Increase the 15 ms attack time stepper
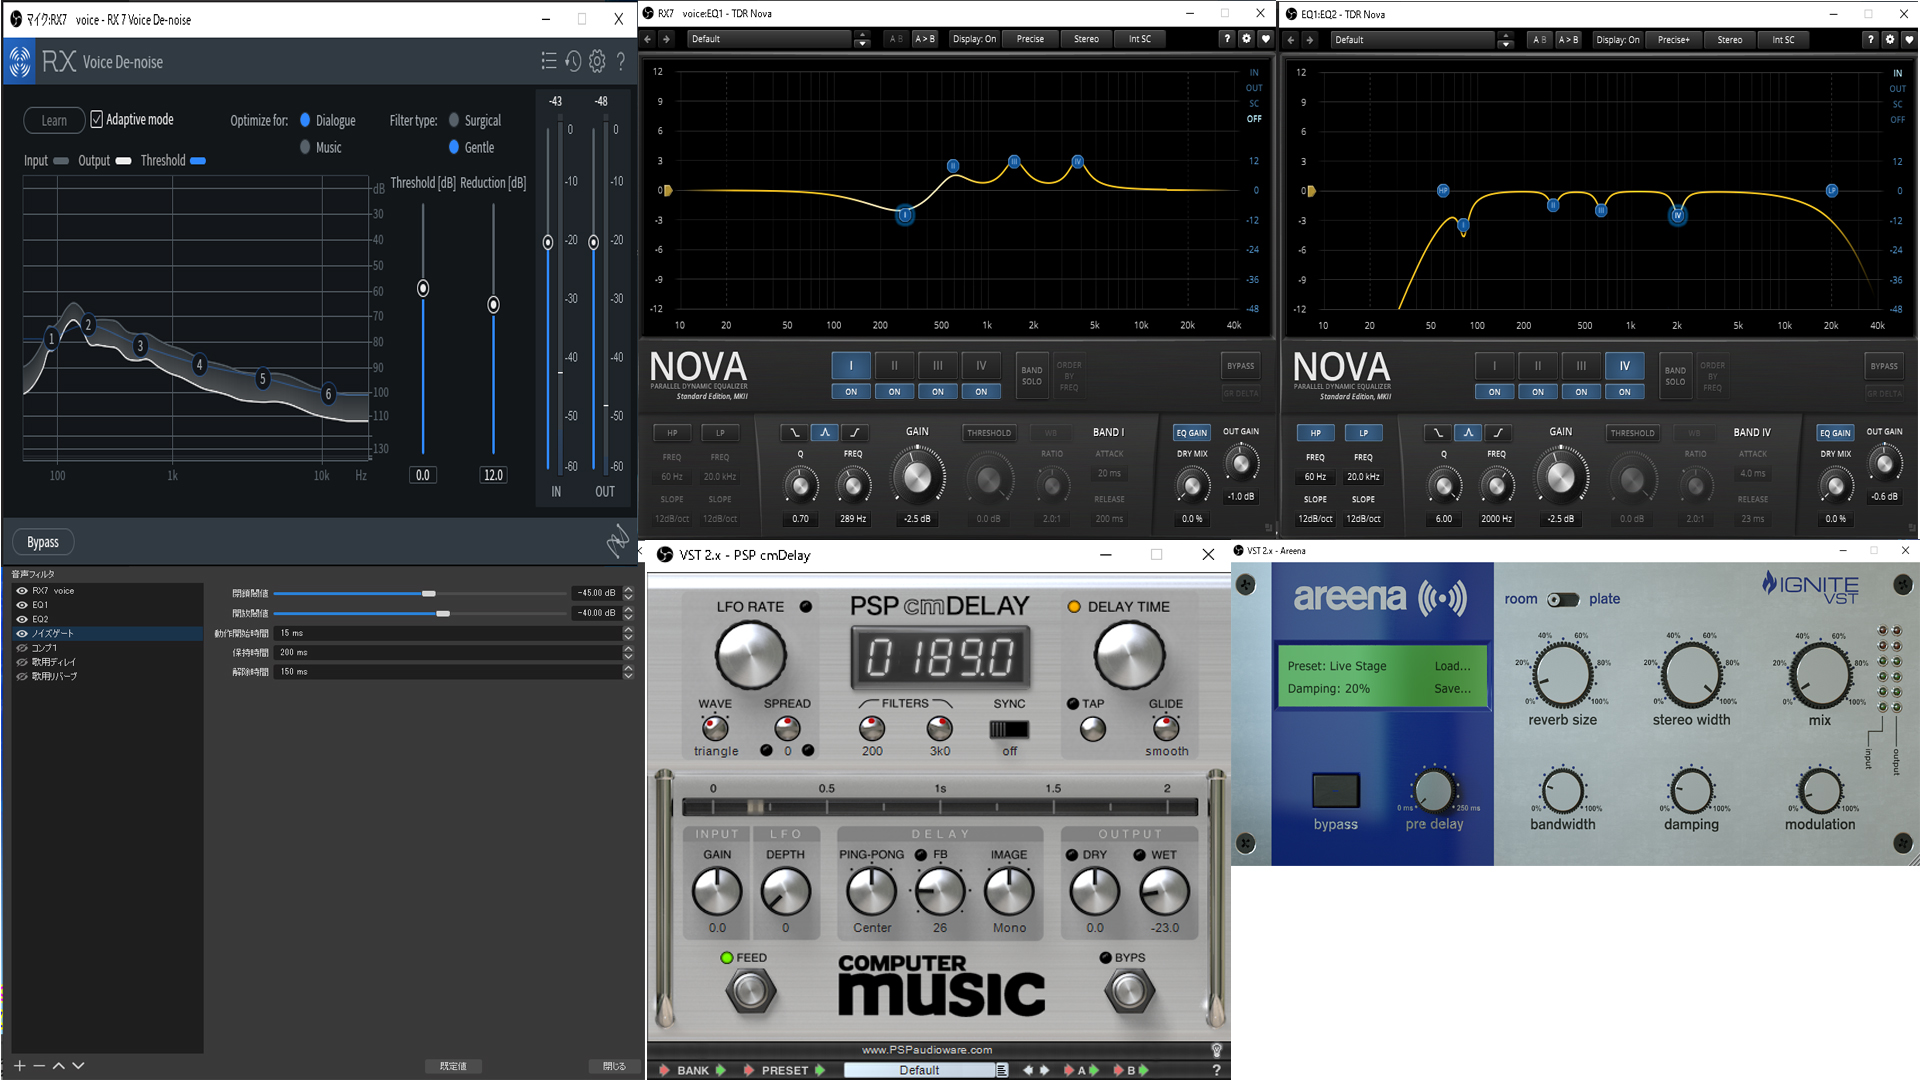1920x1080 pixels. 628,629
